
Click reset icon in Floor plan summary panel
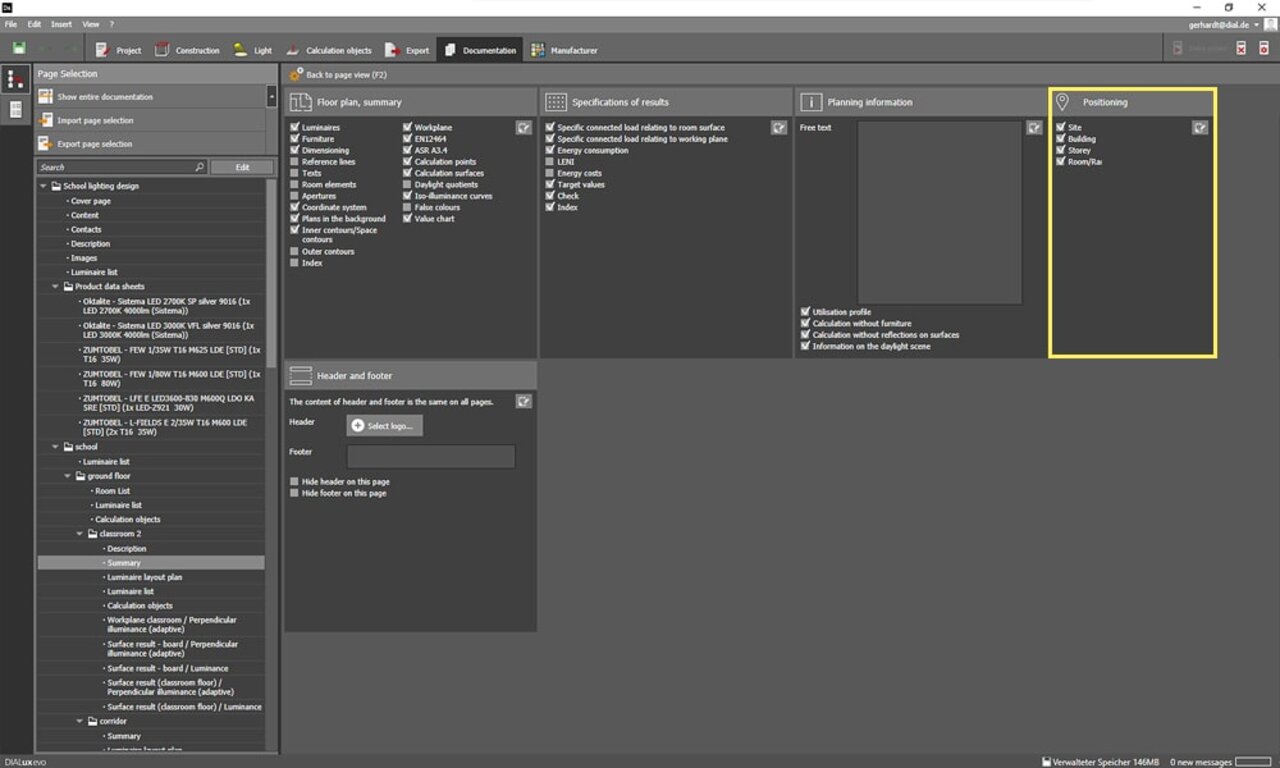pyautogui.click(x=524, y=128)
